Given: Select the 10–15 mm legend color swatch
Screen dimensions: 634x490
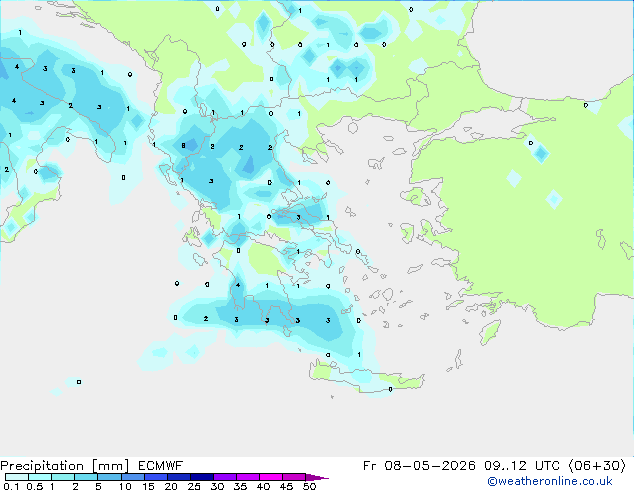Looking at the screenshot, I should click(132, 477).
